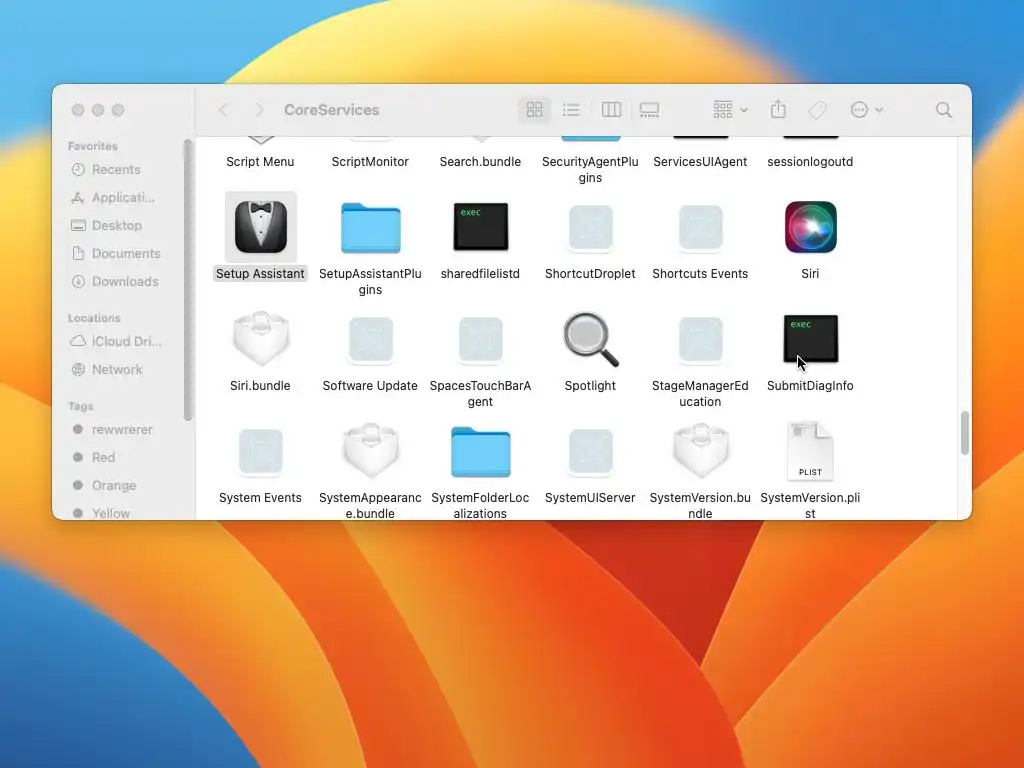Open the SystemFolderLocalizations folder
The image size is (1024, 768).
point(481,451)
